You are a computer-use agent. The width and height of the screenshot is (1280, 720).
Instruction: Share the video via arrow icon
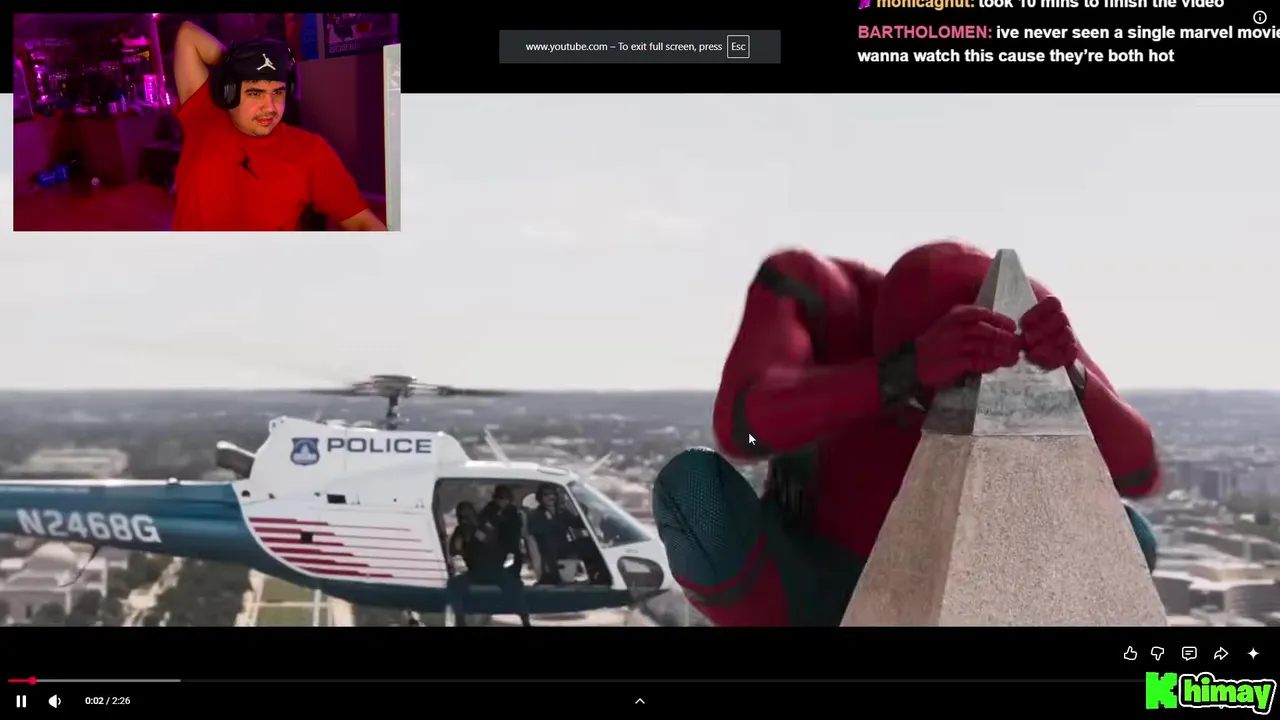coord(1221,654)
